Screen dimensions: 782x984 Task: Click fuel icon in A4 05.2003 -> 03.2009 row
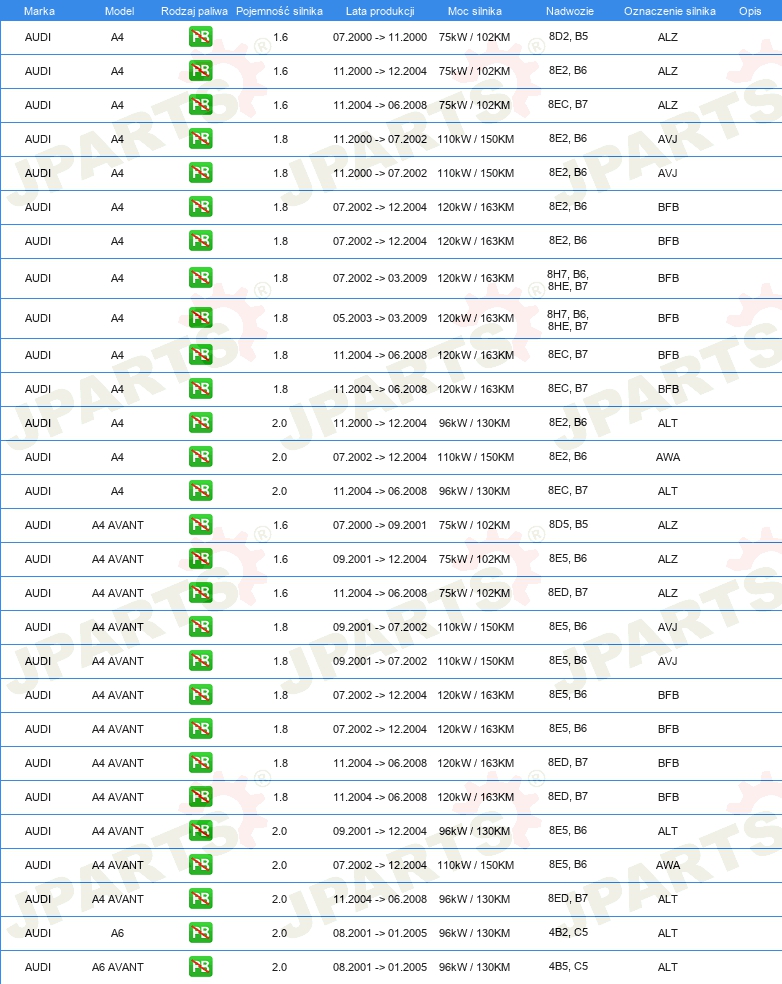pos(200,318)
